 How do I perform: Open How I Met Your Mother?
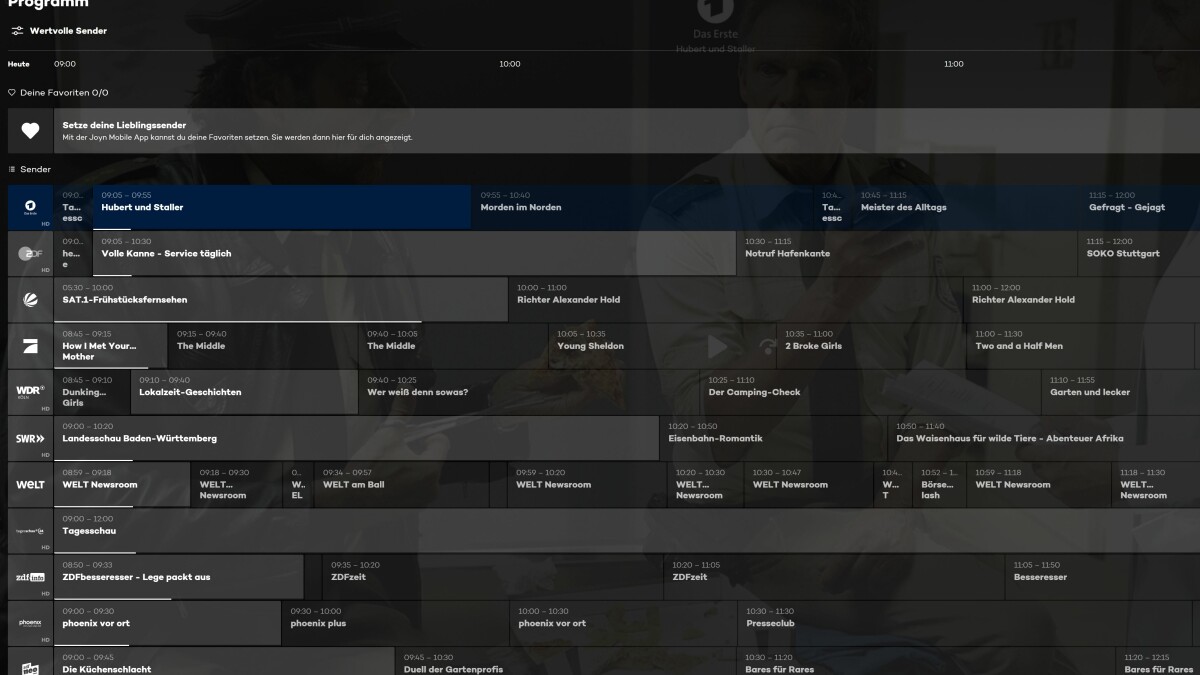(111, 346)
